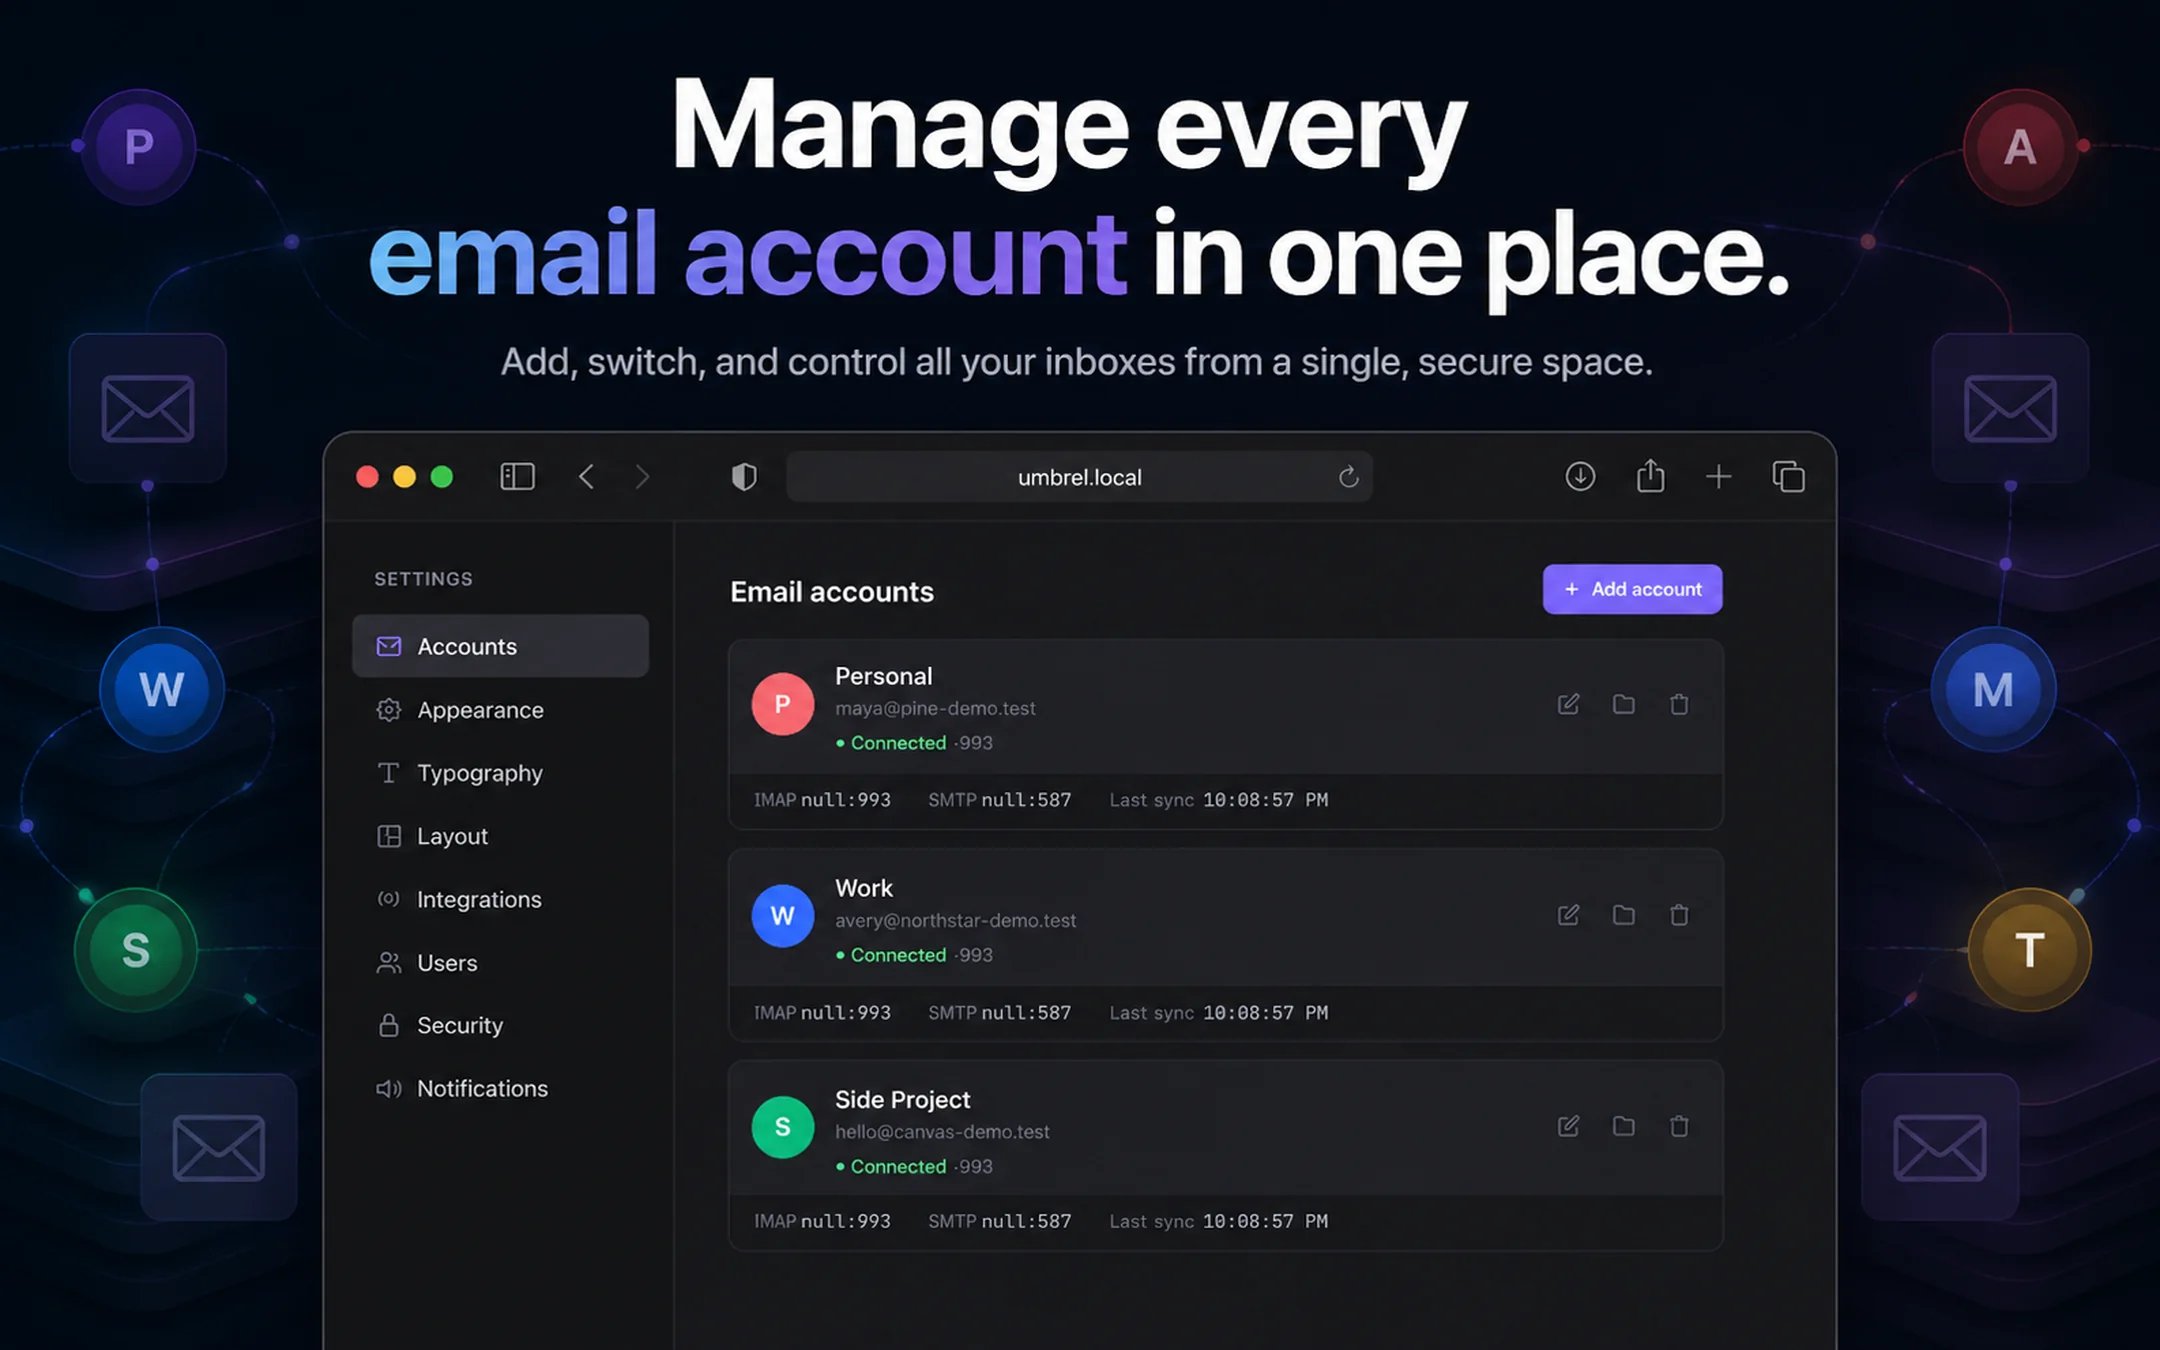
Task: Delete the Work account
Action: (1679, 915)
